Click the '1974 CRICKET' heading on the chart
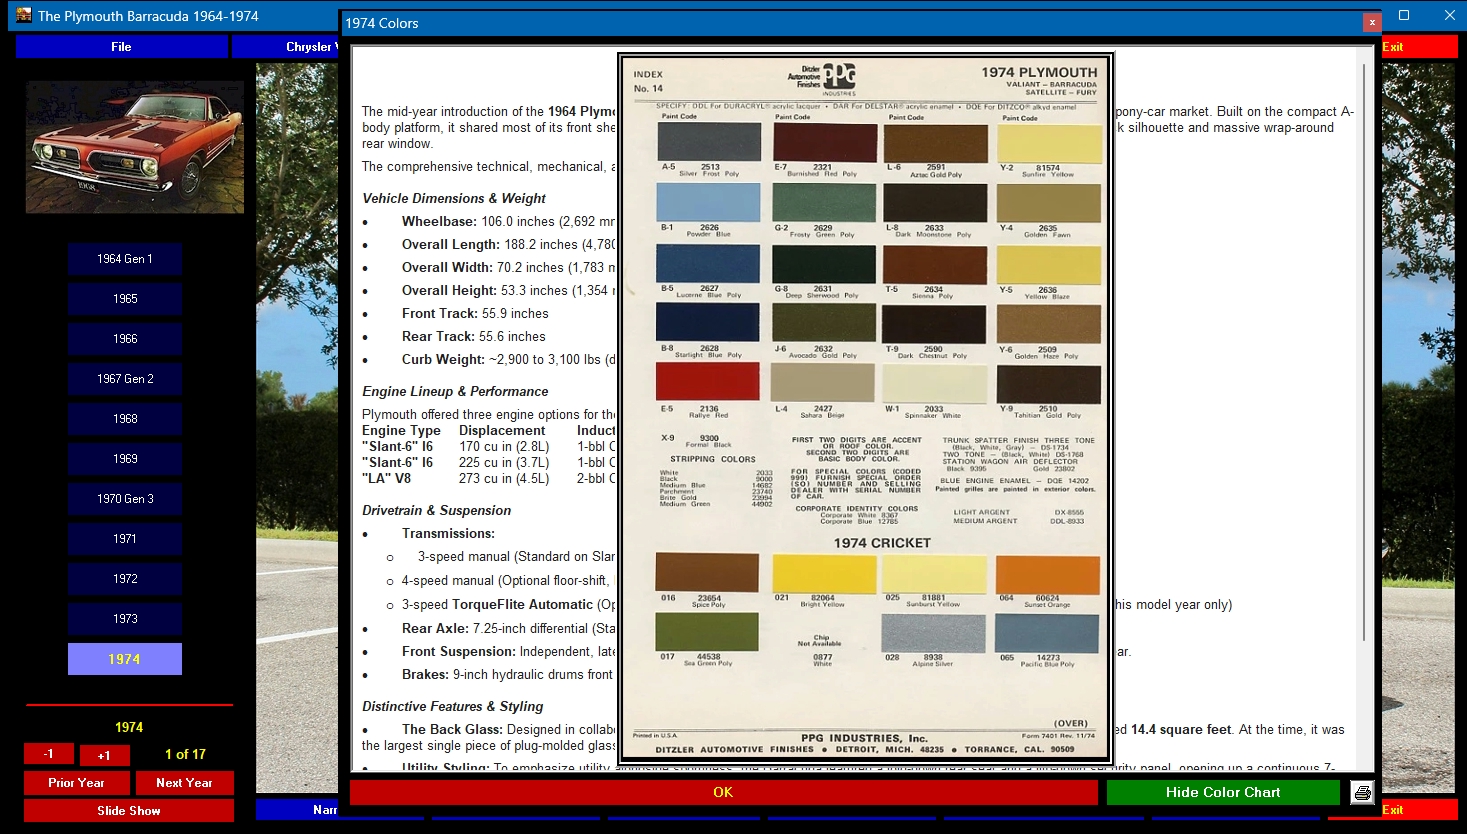The image size is (1467, 834). pyautogui.click(x=882, y=543)
